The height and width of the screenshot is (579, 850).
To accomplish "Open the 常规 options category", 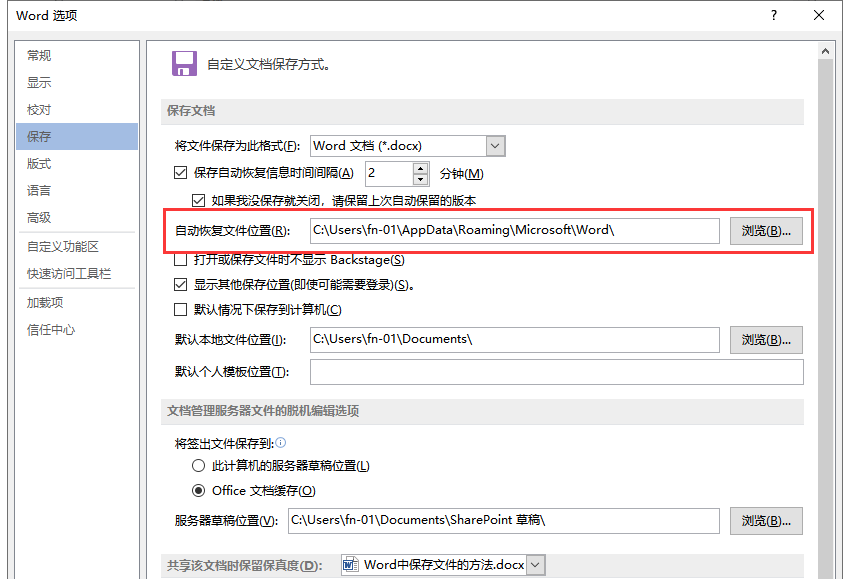I will coord(77,55).
